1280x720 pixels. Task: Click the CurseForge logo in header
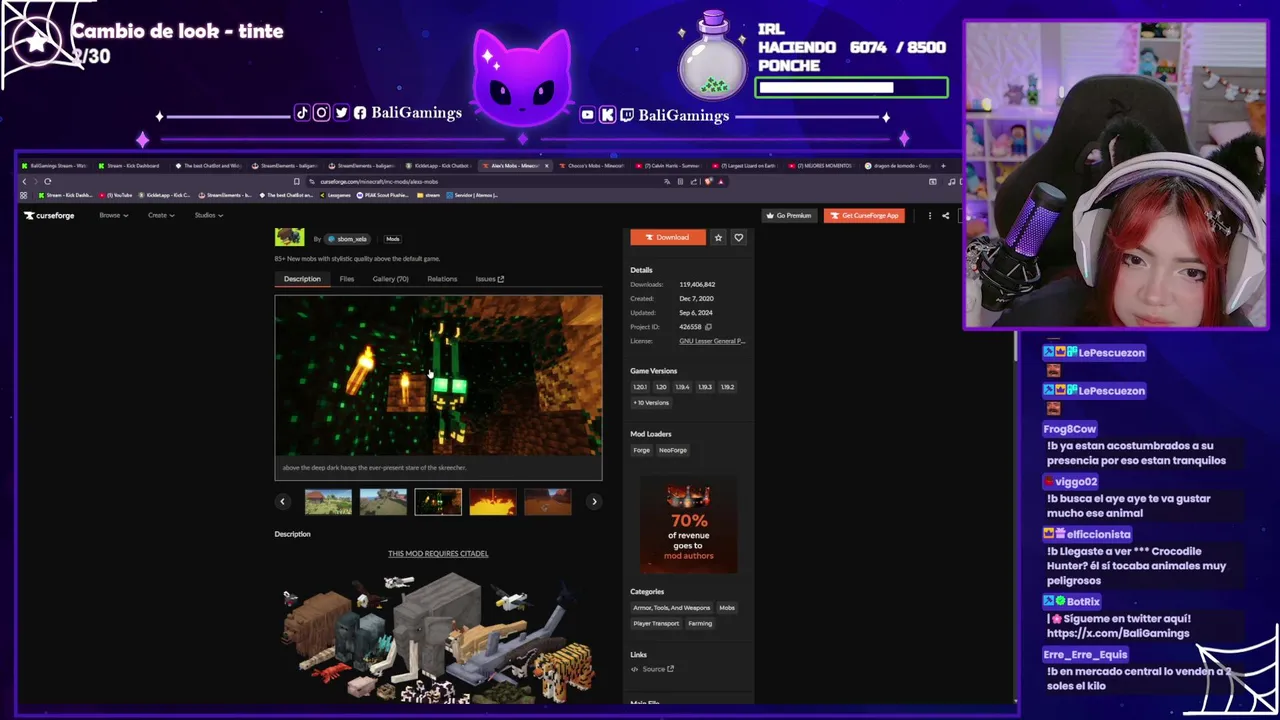49,215
